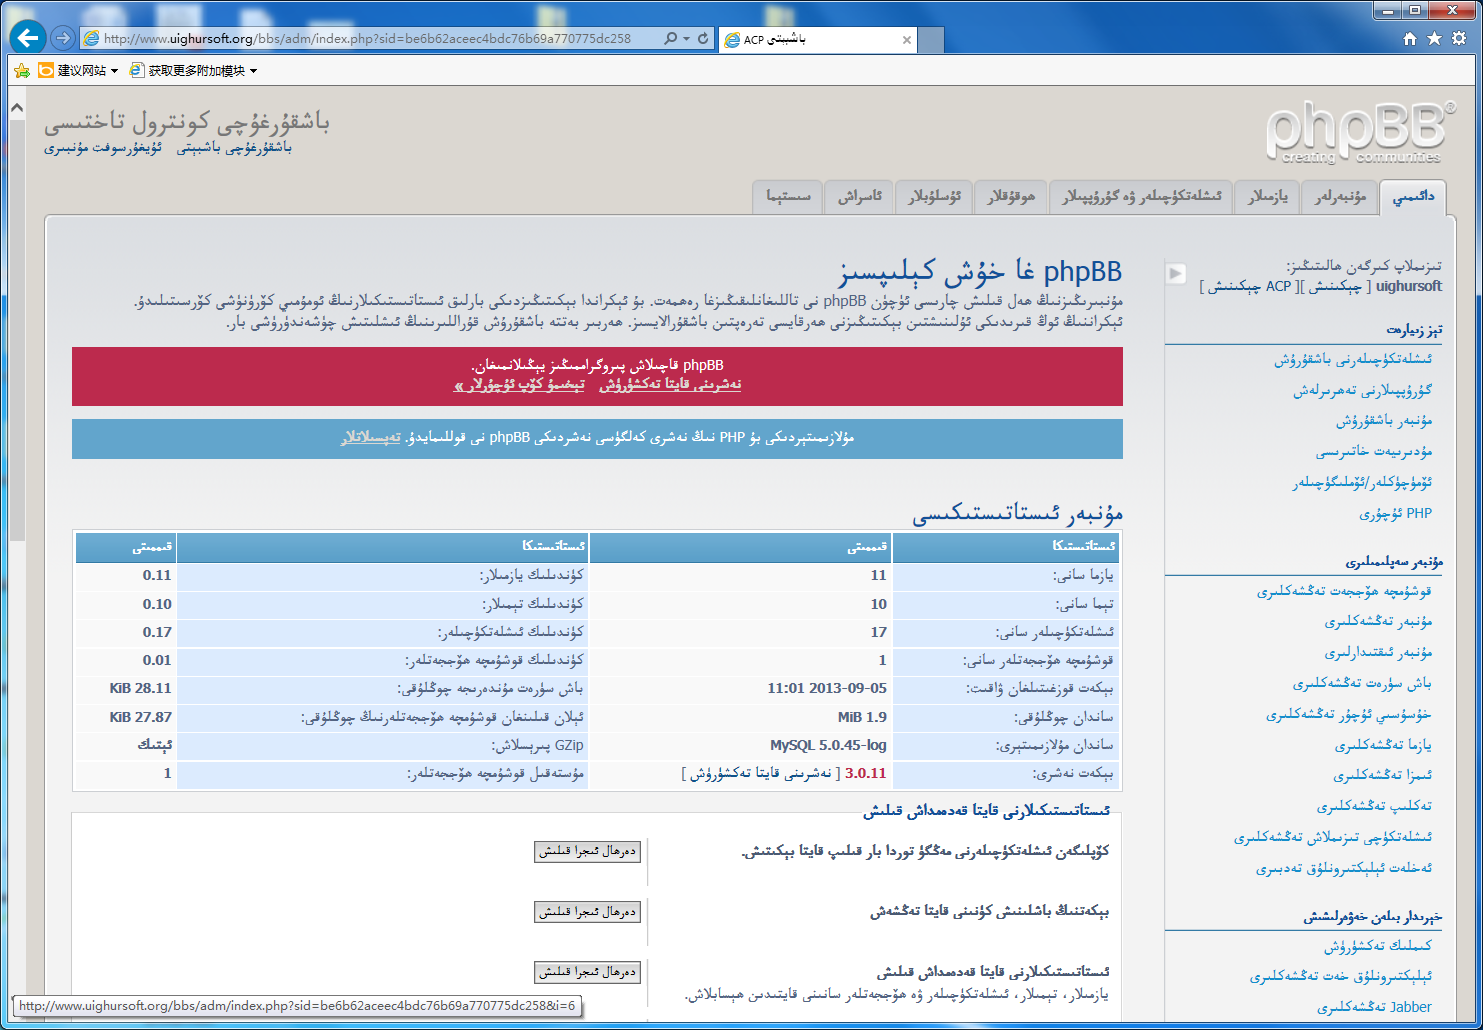
Task: Run now button for resynchronising statistics
Action: point(587,972)
